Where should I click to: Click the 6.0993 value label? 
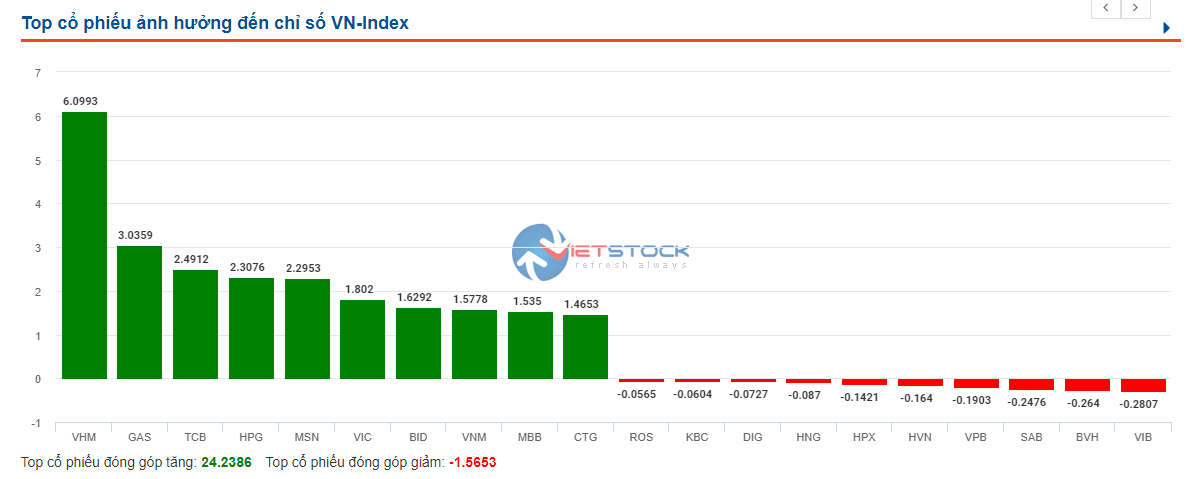point(80,101)
